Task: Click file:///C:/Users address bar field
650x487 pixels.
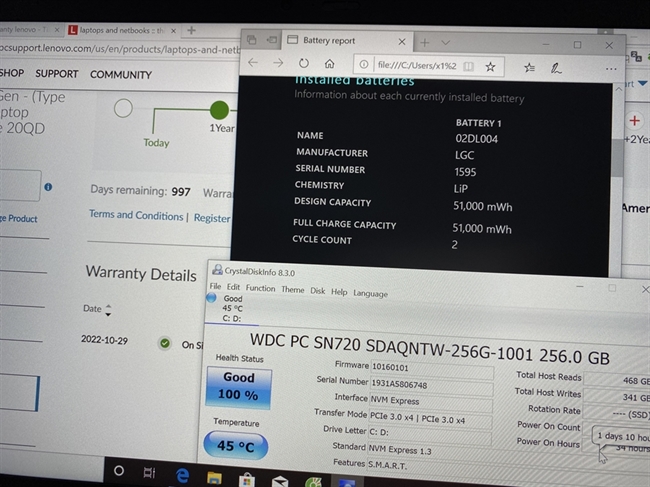Action: pyautogui.click(x=417, y=65)
